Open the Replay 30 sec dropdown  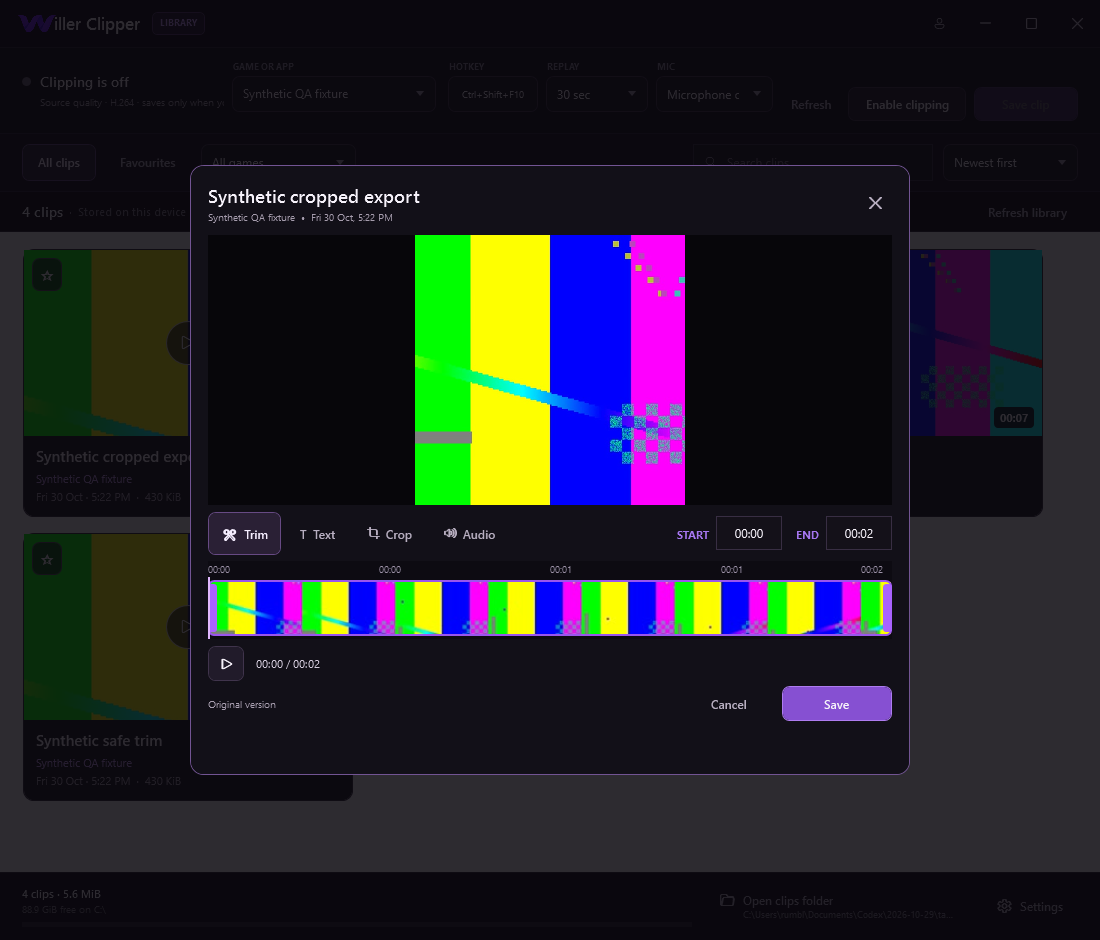click(596, 94)
